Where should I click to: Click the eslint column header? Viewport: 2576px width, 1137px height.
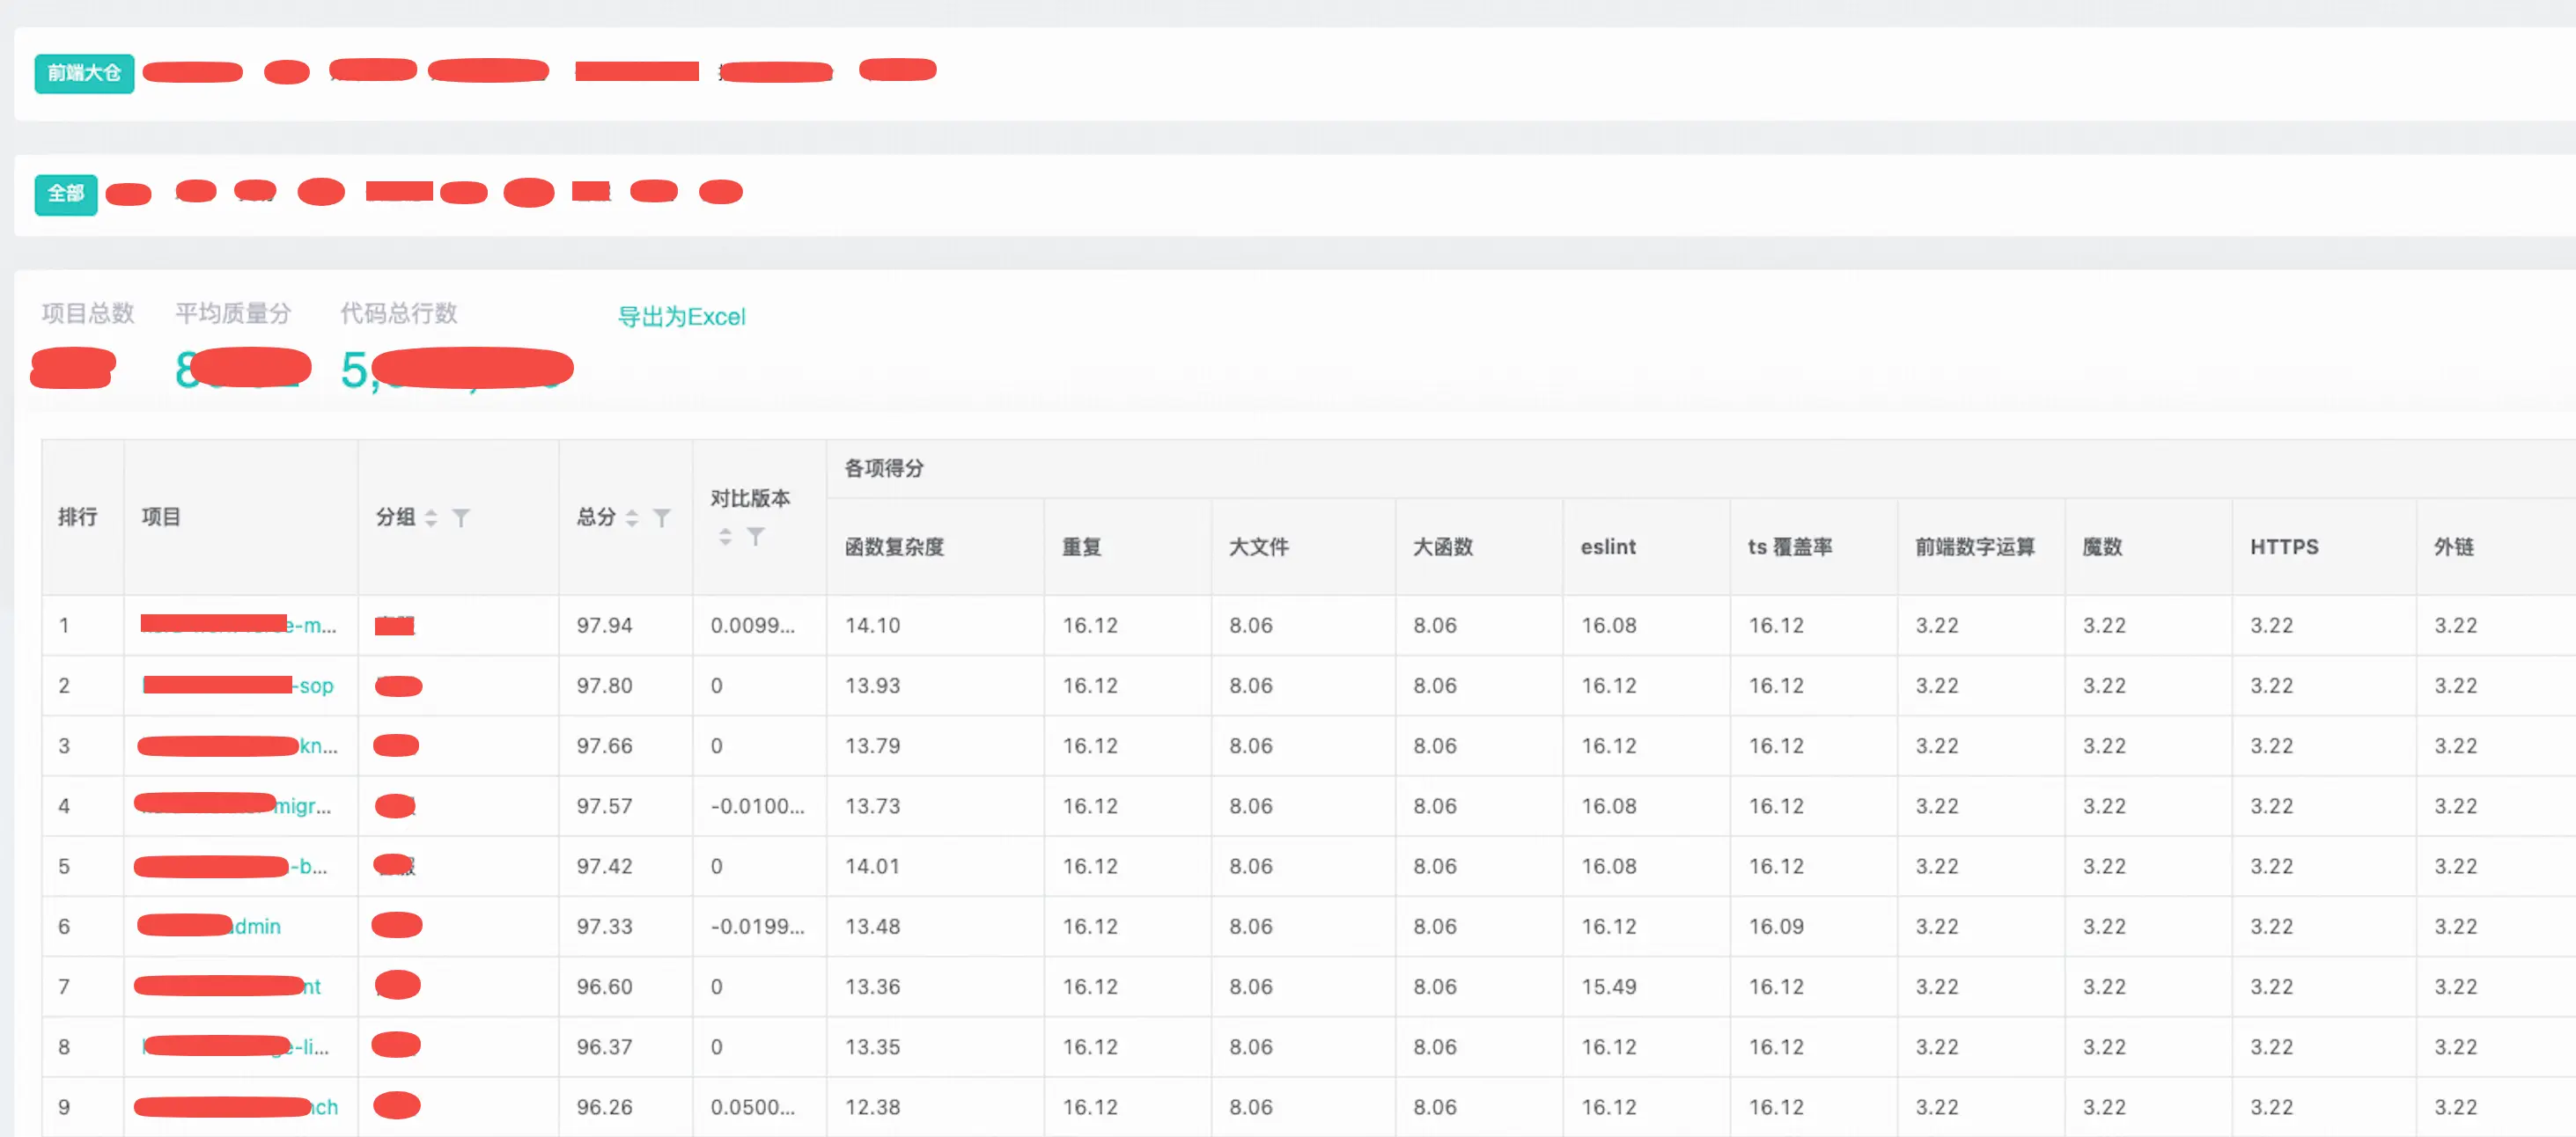(x=1608, y=547)
